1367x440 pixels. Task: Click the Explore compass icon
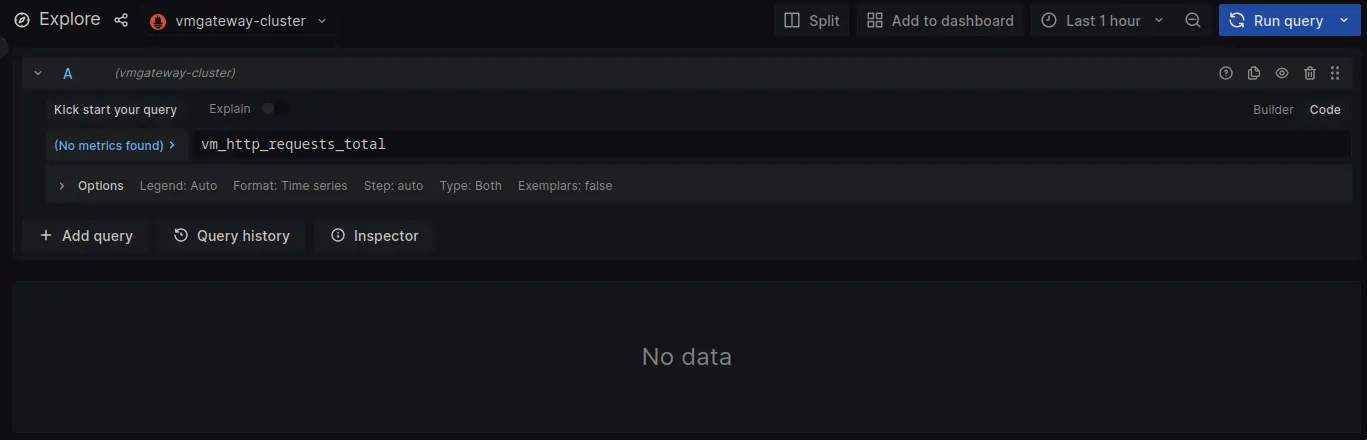[22, 20]
